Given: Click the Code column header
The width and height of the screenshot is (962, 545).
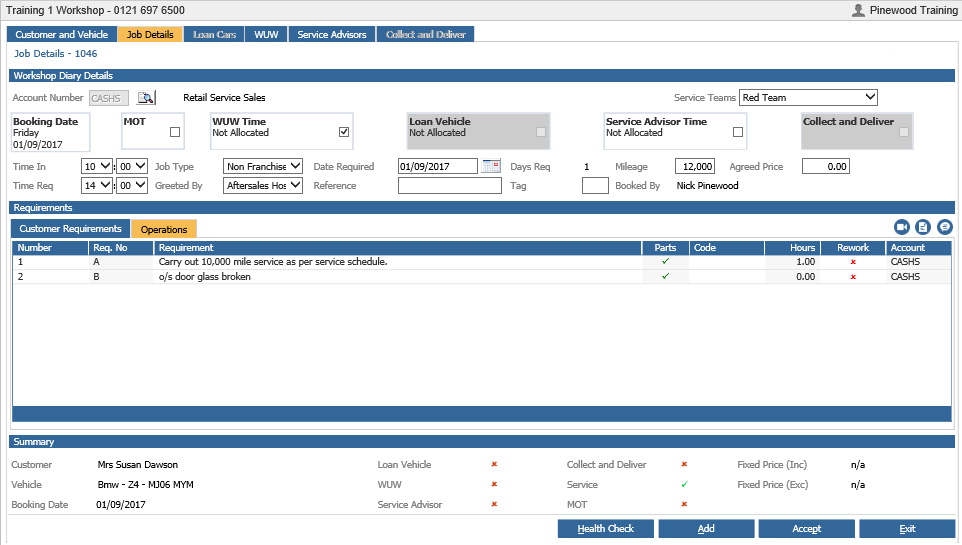Looking at the screenshot, I should coord(727,247).
